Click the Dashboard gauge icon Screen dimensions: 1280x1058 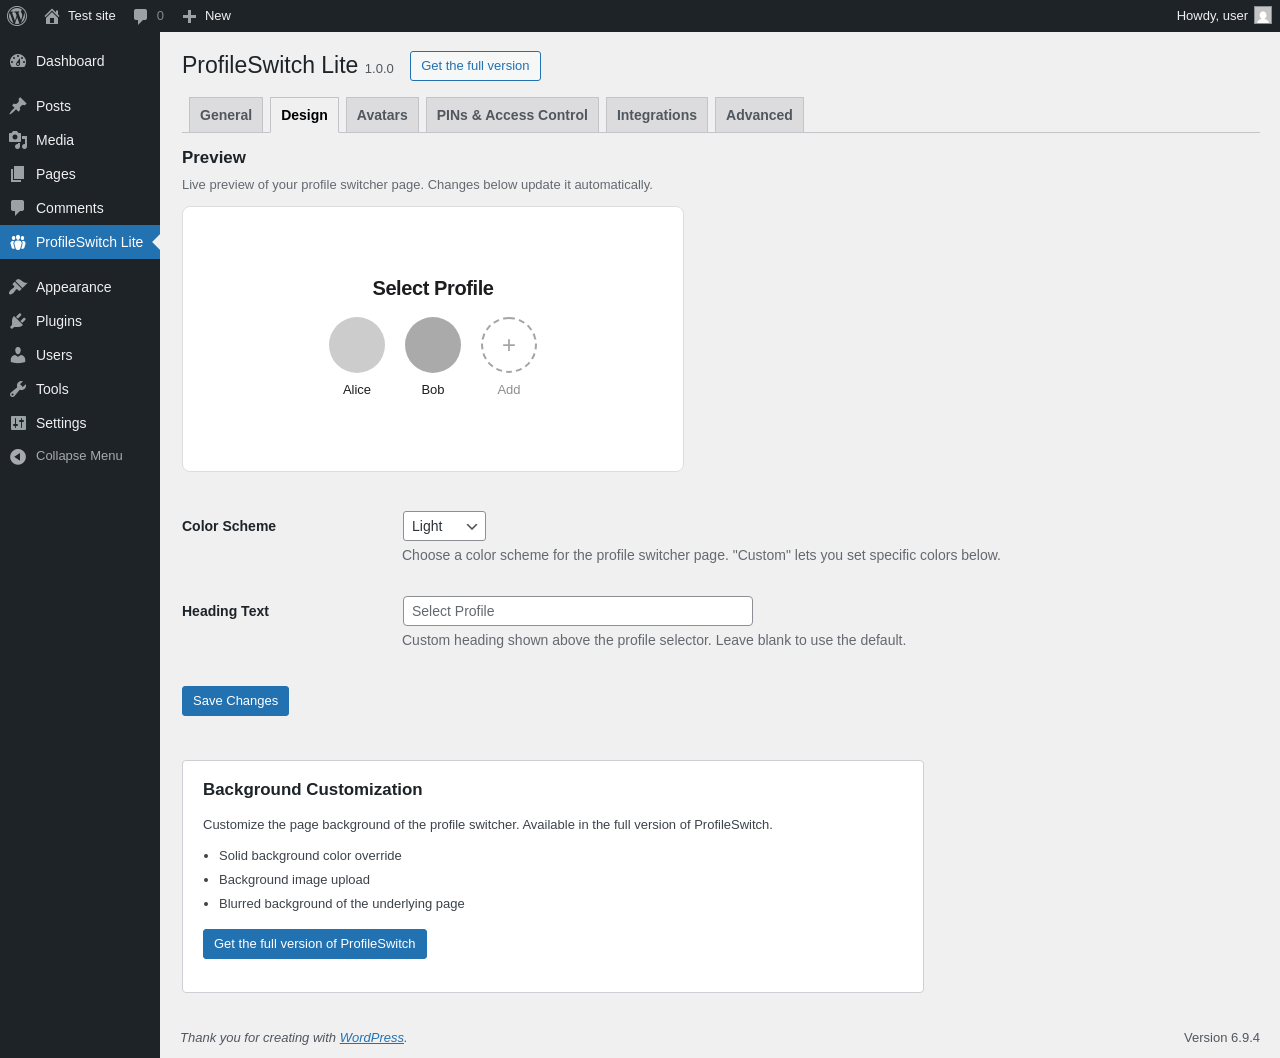[x=18, y=61]
